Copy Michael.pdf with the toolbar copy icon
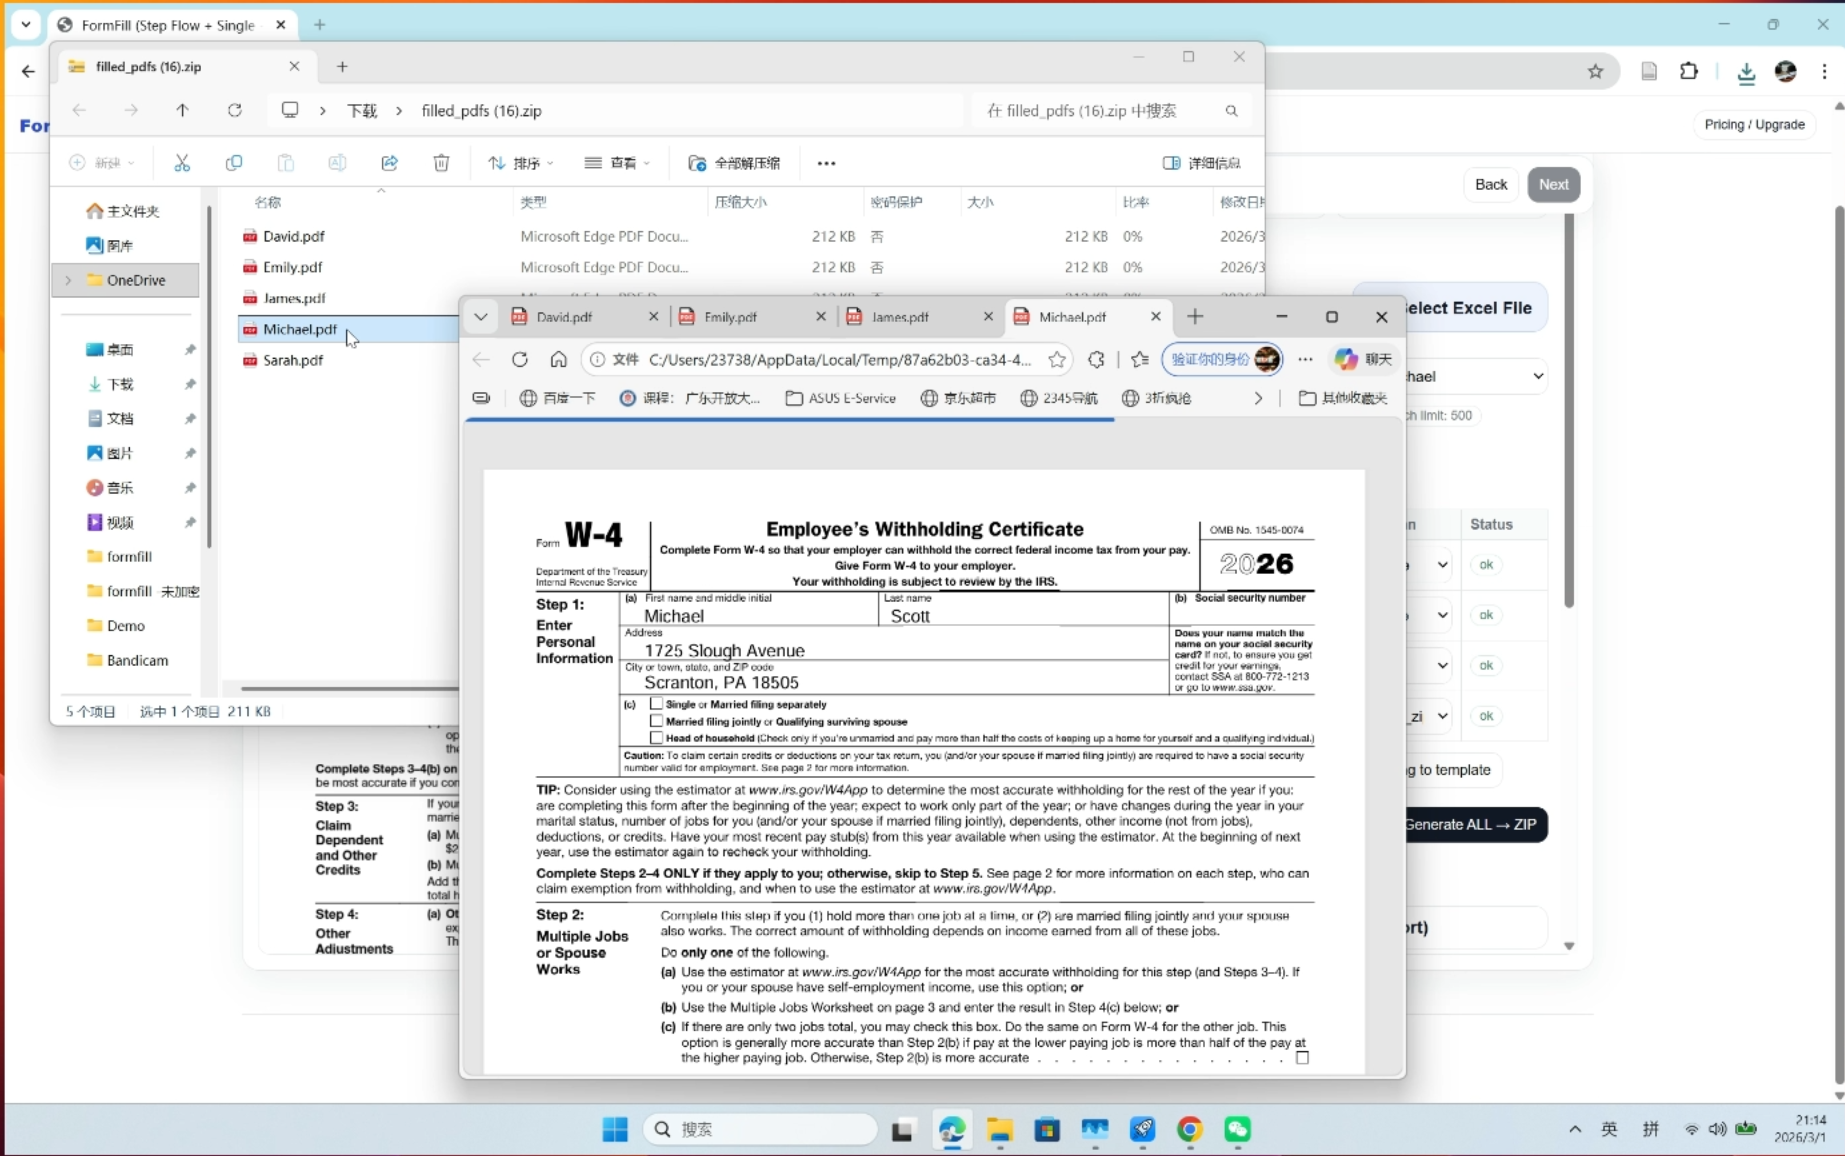 (234, 162)
